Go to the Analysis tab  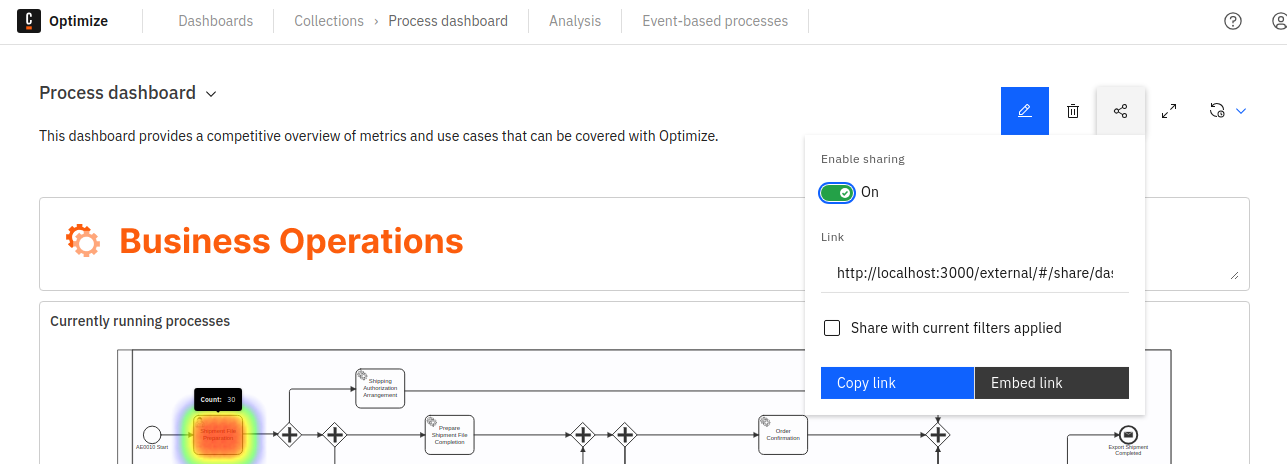coord(575,21)
